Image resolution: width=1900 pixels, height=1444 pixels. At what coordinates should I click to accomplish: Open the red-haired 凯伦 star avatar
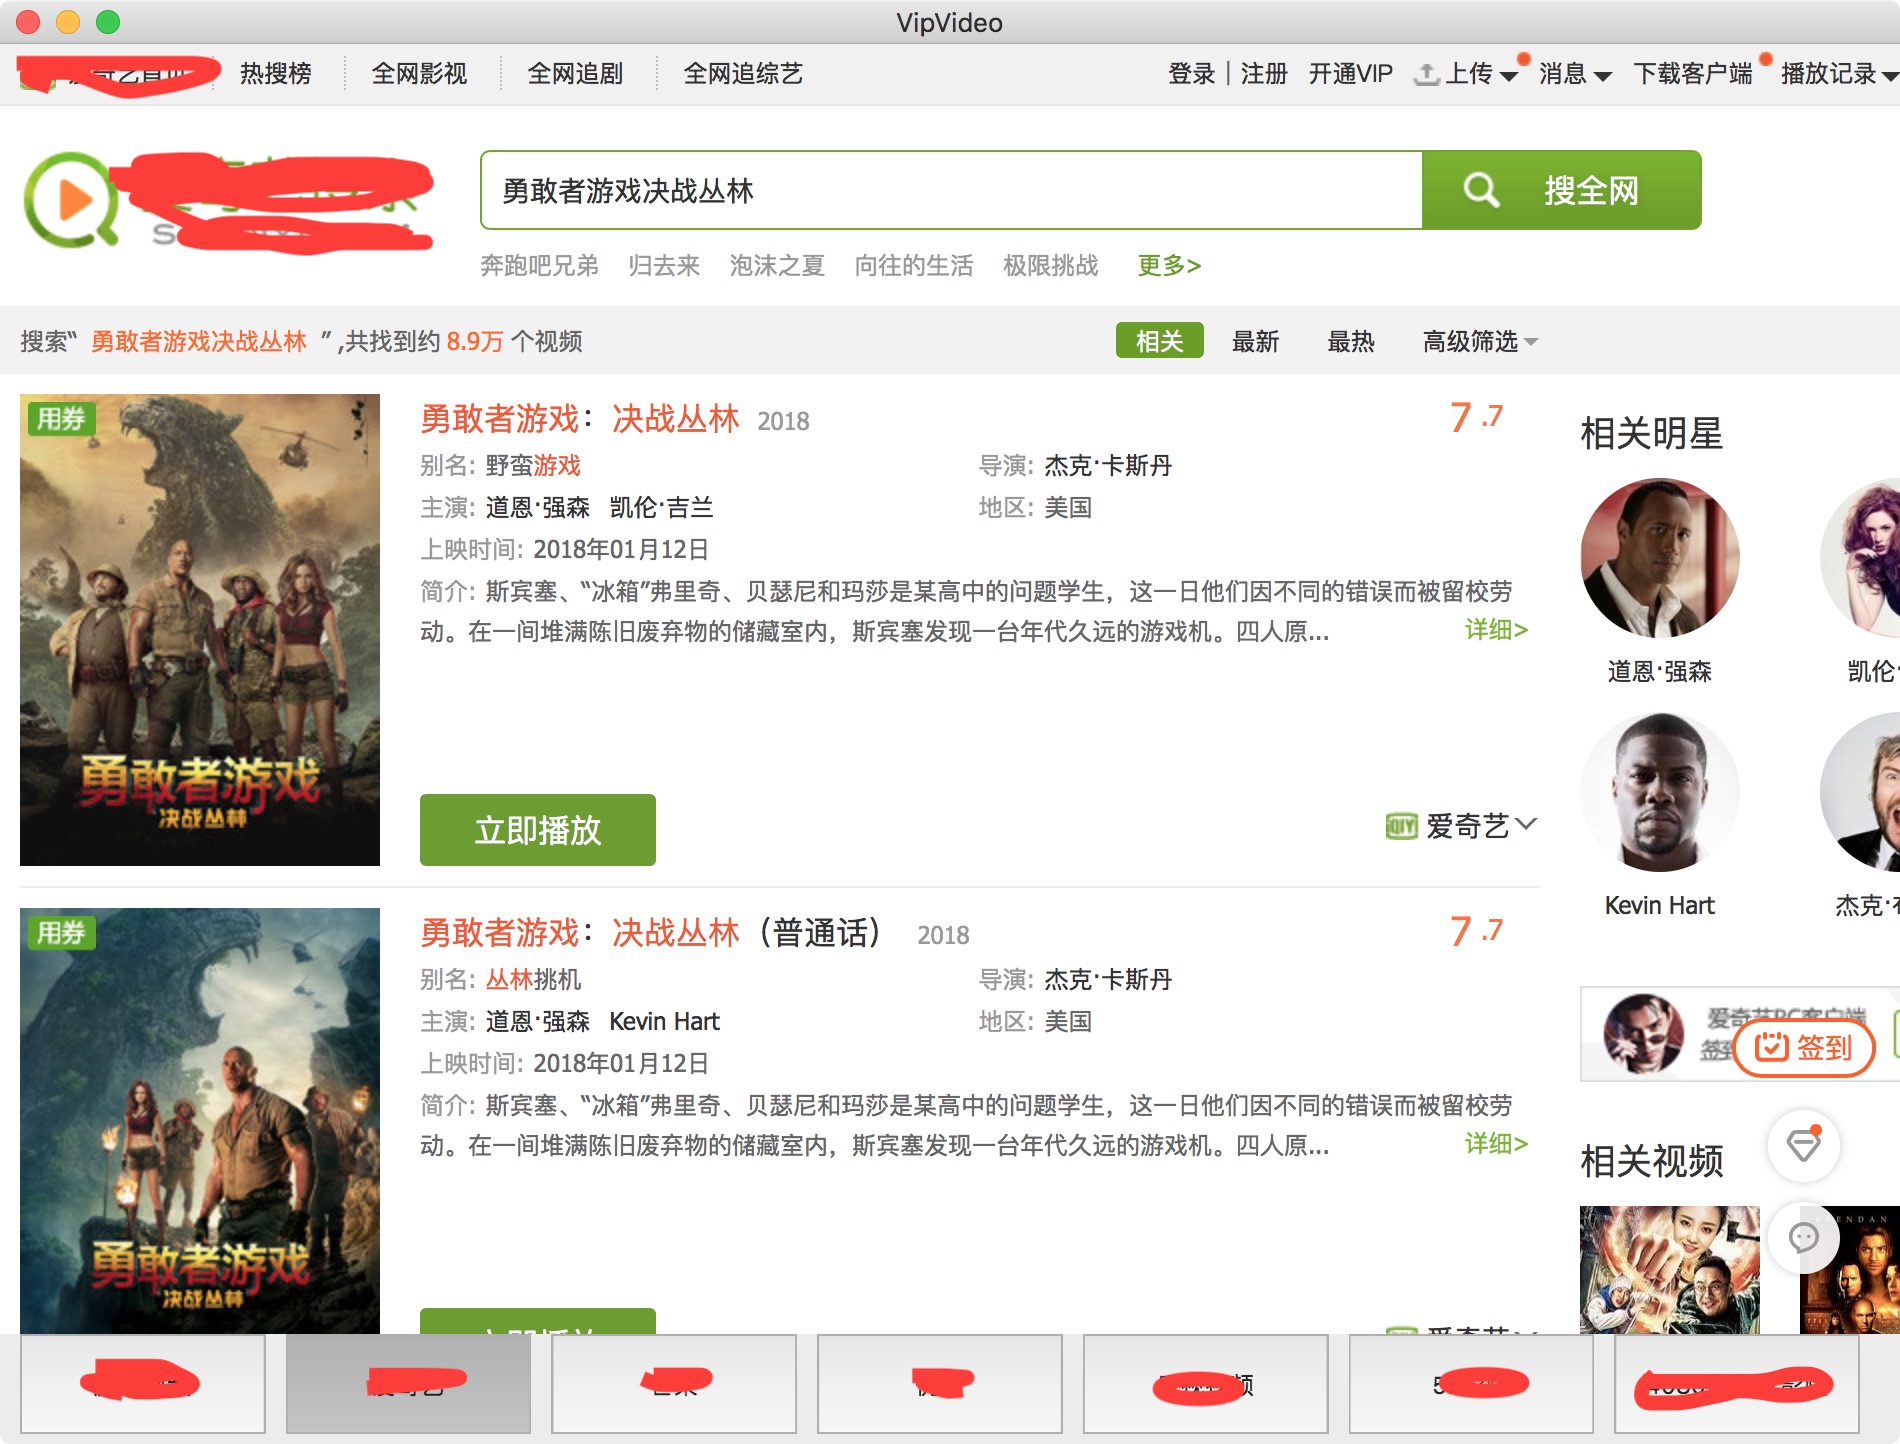pyautogui.click(x=1862, y=558)
